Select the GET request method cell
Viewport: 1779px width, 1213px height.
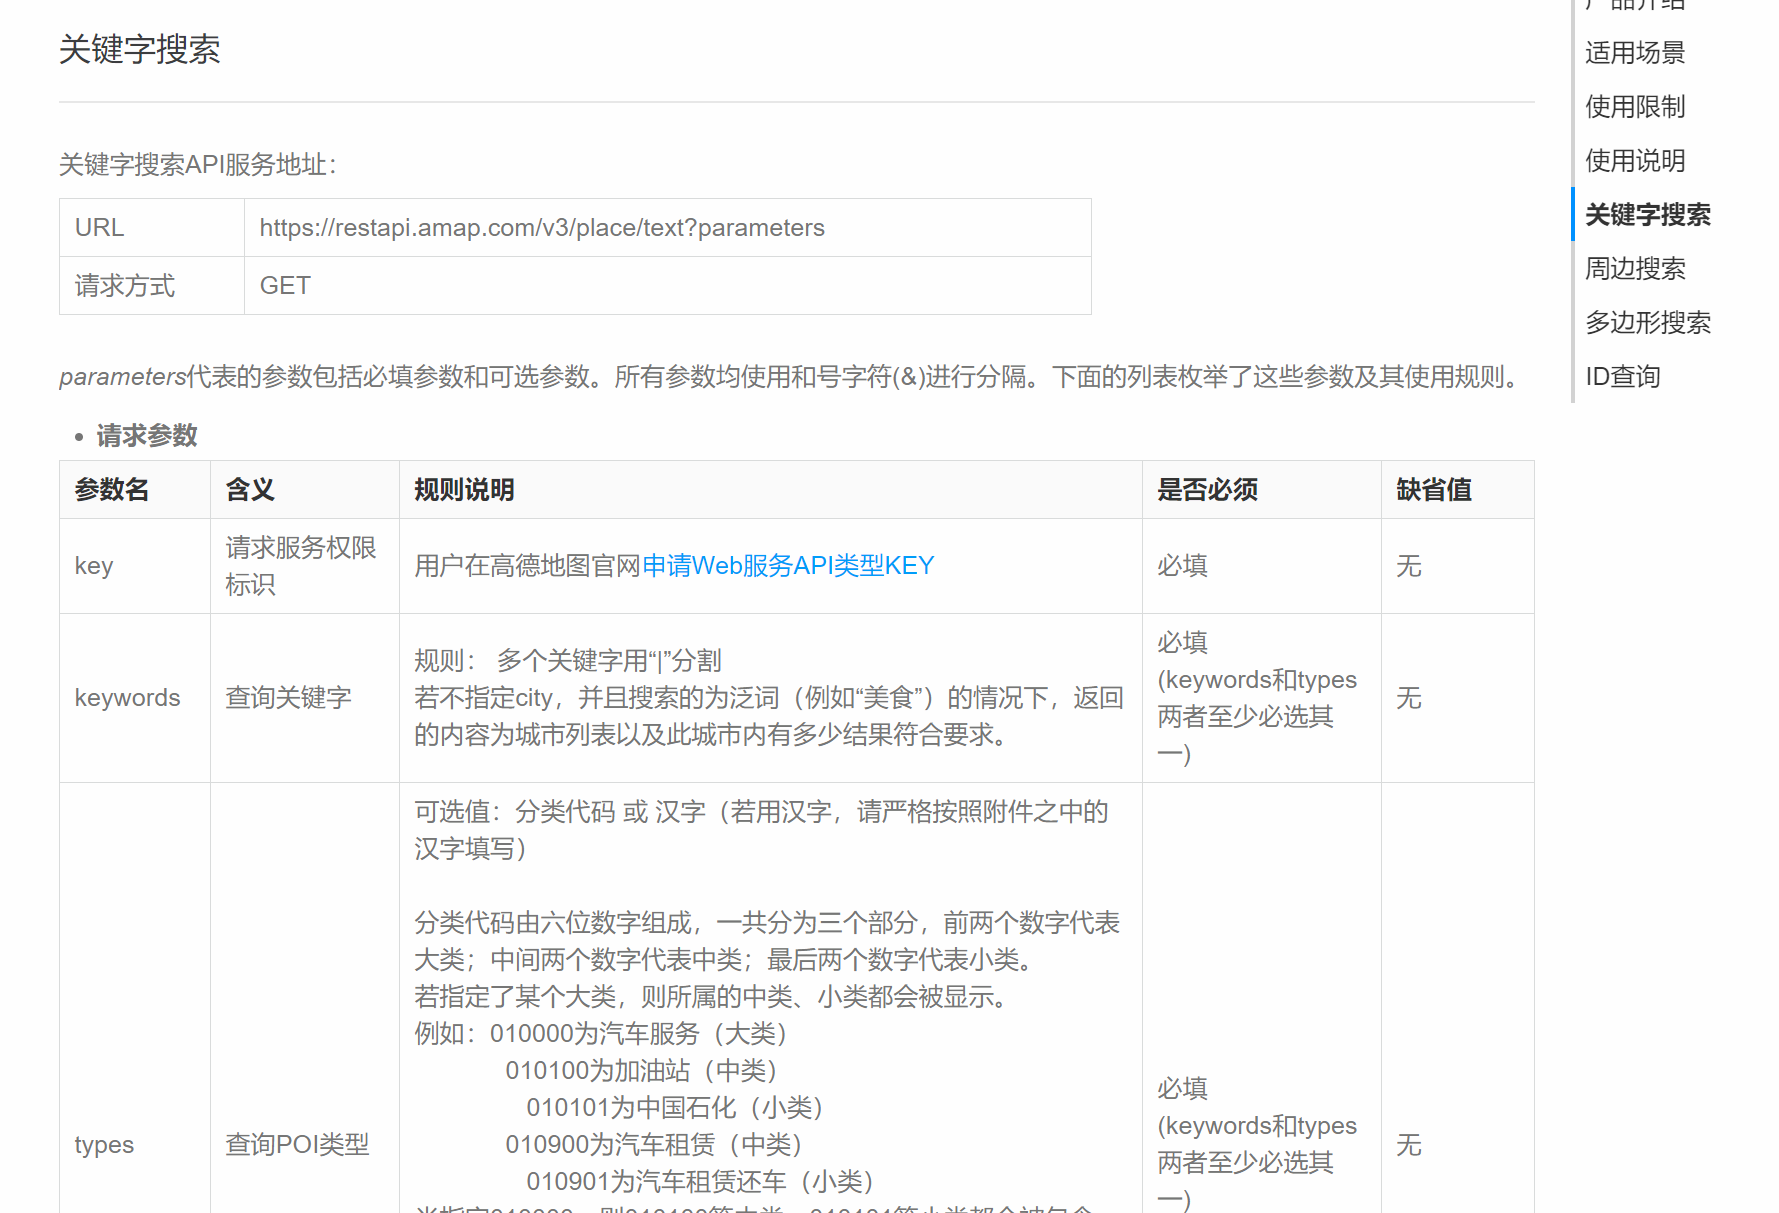[667, 286]
